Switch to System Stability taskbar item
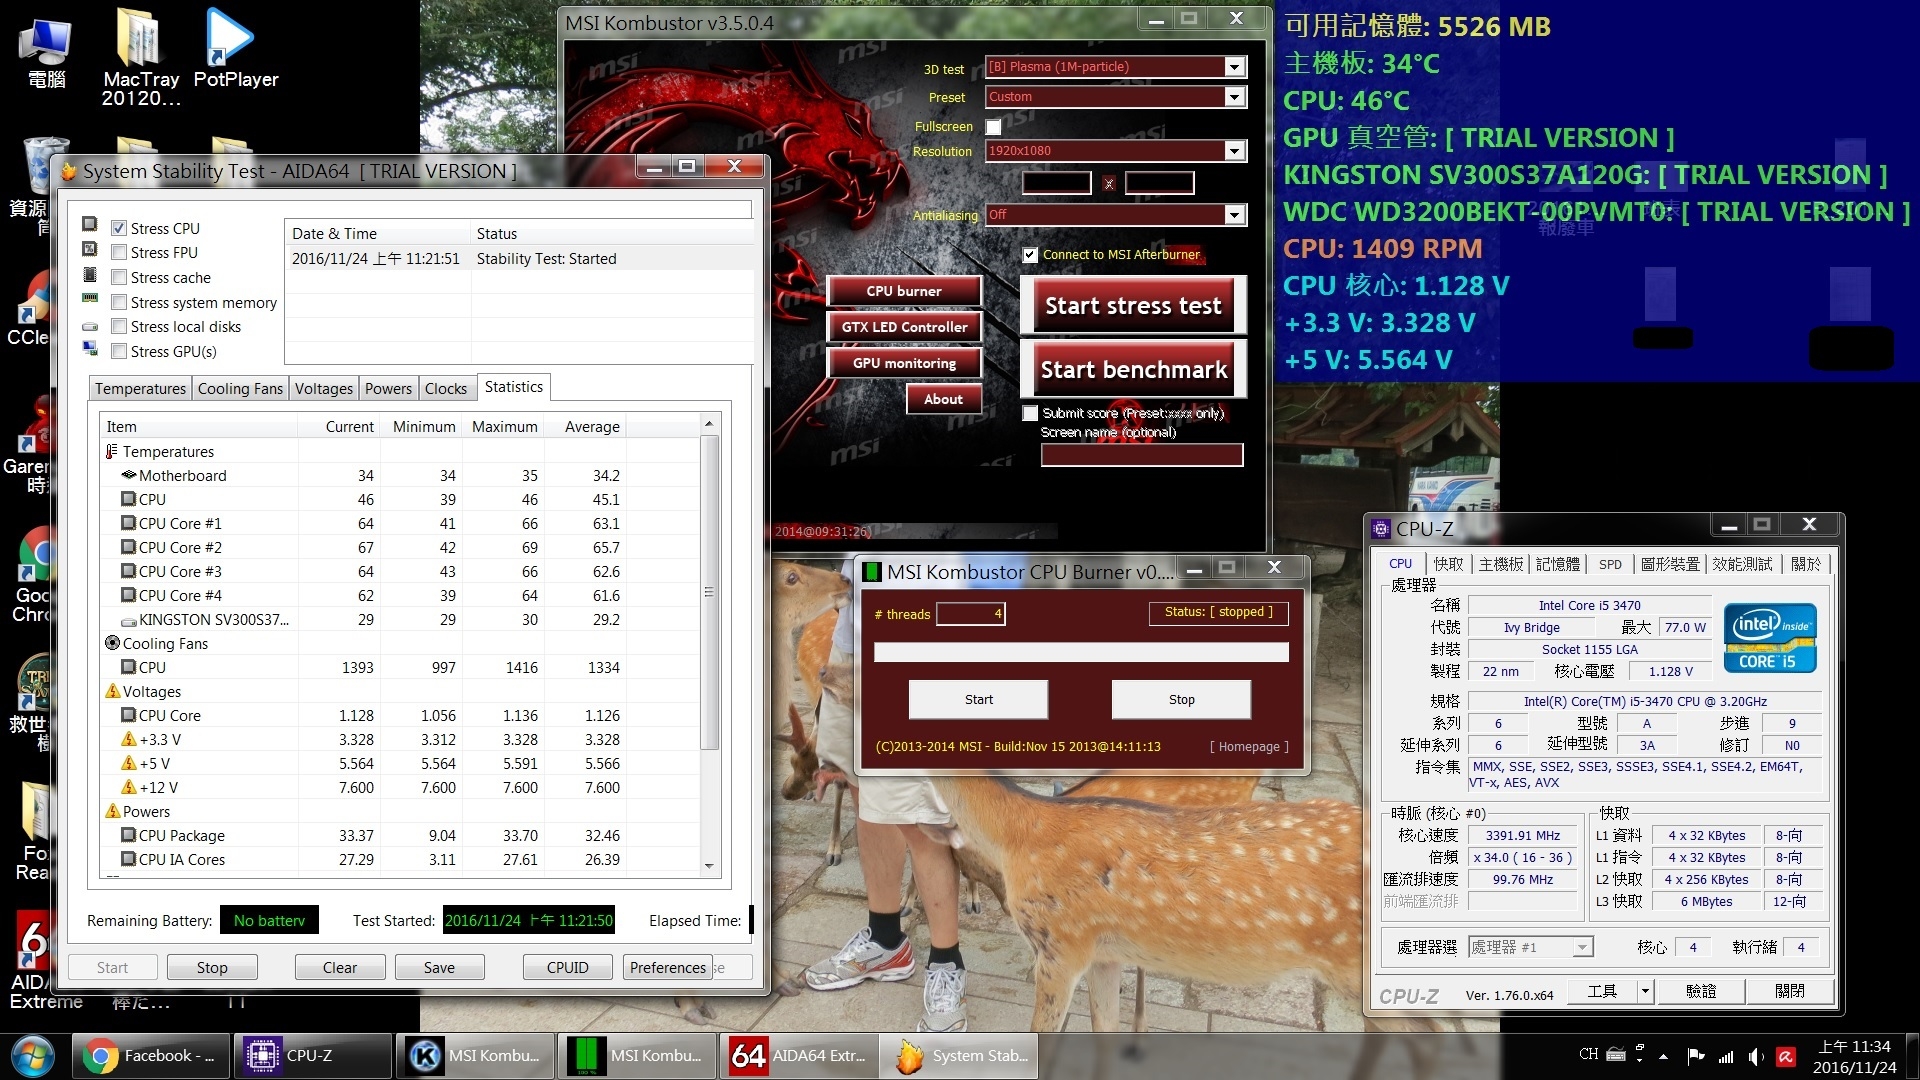The height and width of the screenshot is (1080, 1920). click(x=961, y=1055)
